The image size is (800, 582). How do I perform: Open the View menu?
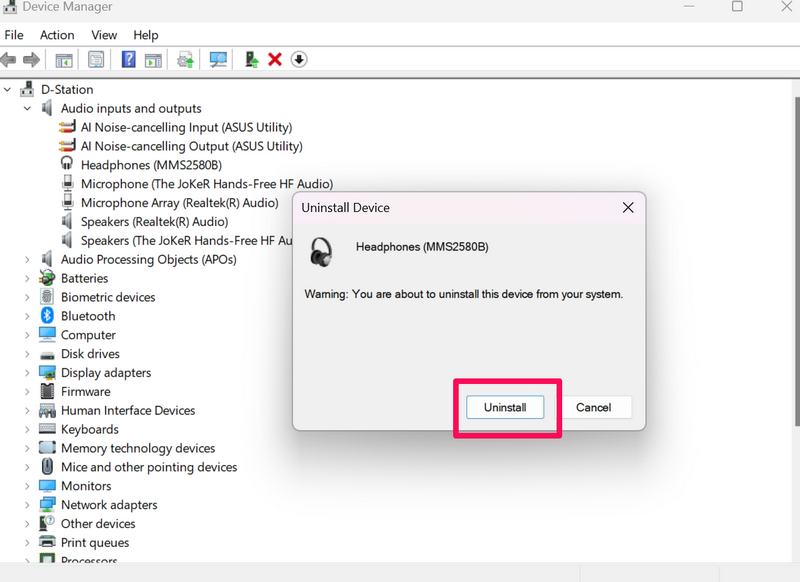(104, 35)
